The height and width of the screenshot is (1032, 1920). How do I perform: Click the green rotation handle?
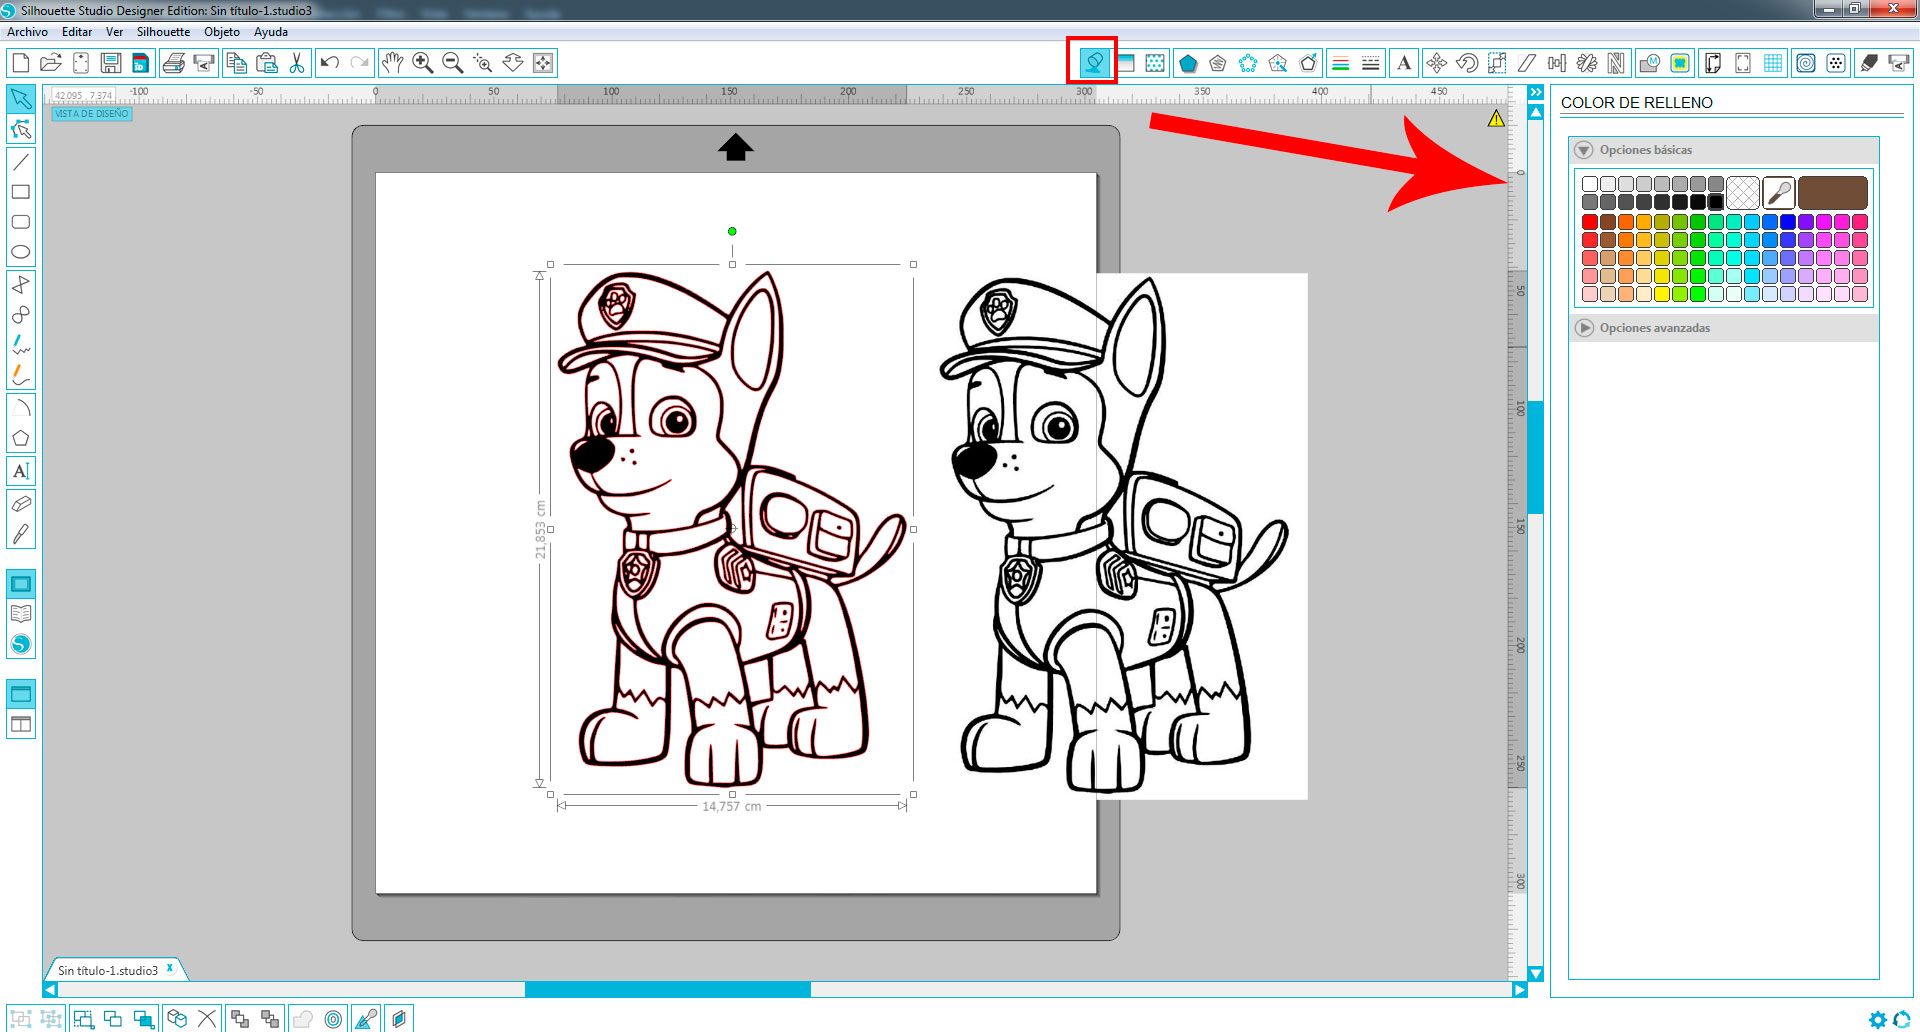click(x=732, y=231)
